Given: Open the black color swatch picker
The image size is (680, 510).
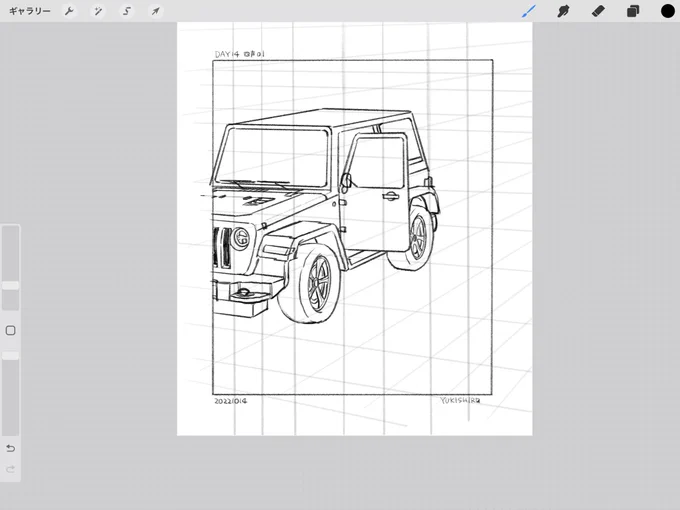Looking at the screenshot, I should click(x=667, y=11).
